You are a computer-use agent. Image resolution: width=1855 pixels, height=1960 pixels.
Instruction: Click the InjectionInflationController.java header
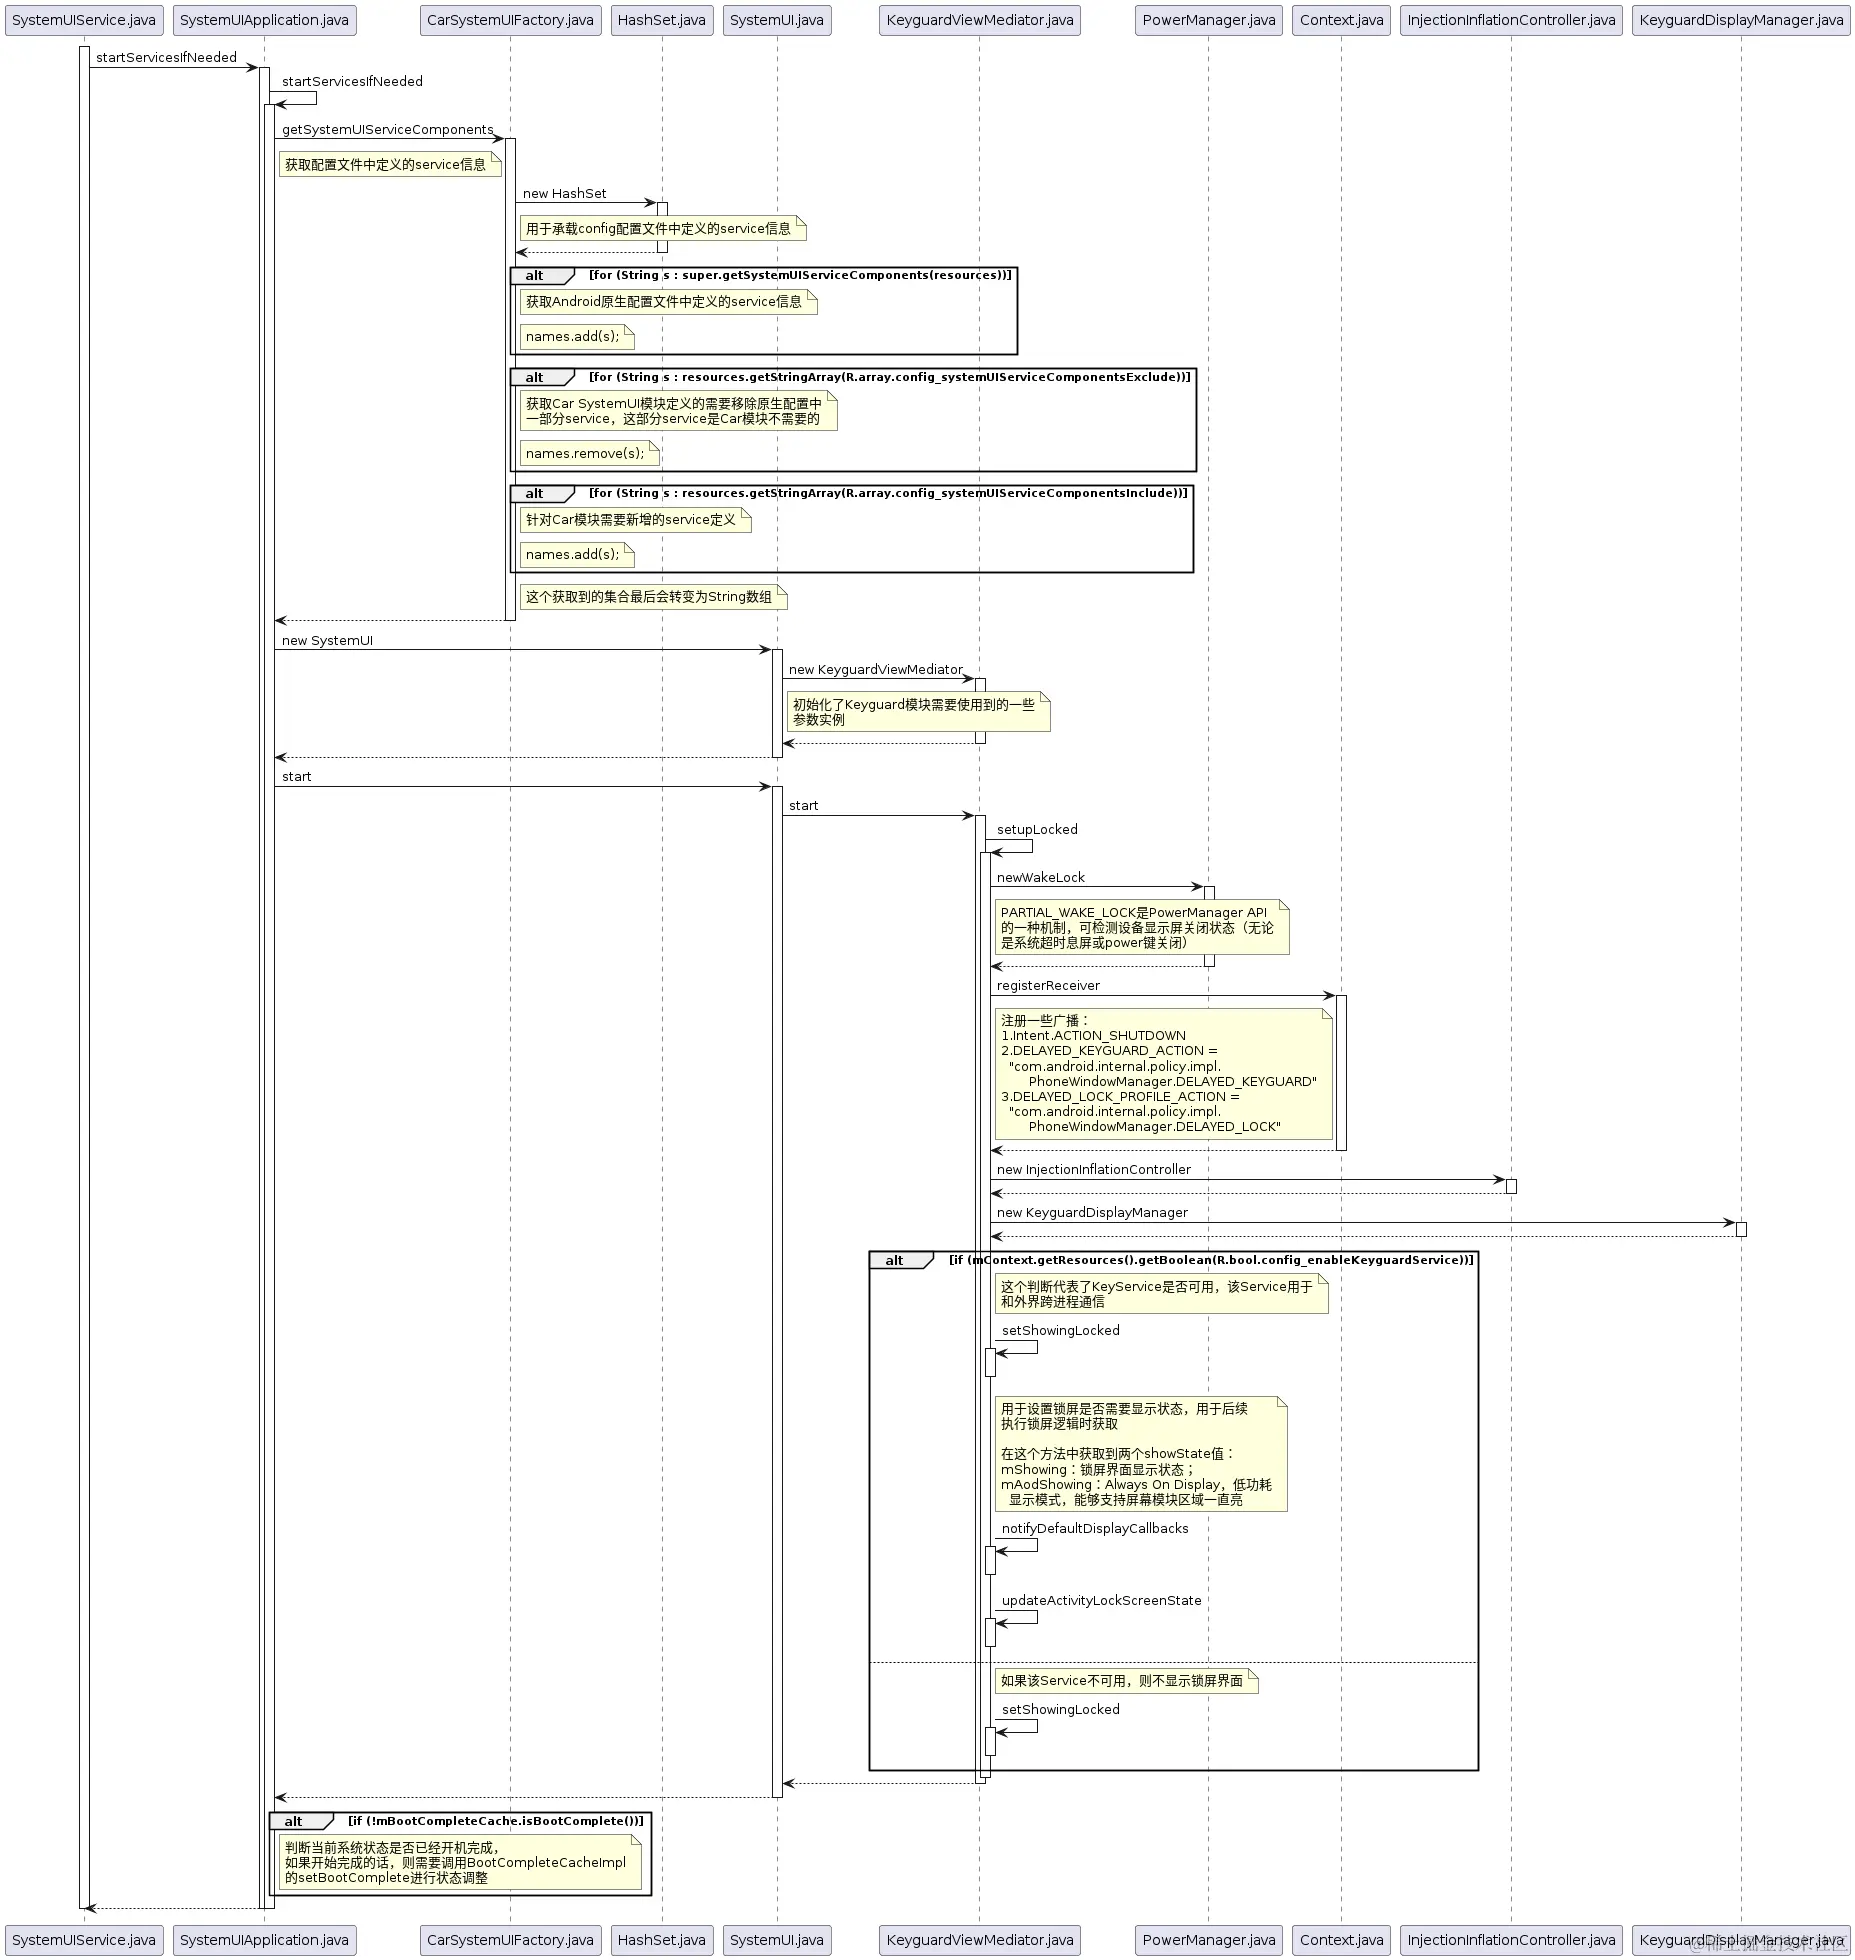click(x=1512, y=20)
